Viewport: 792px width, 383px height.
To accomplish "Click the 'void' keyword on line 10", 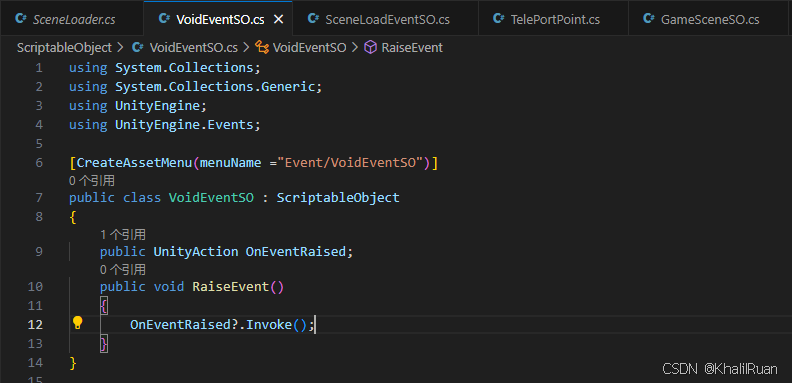I will [x=169, y=287].
